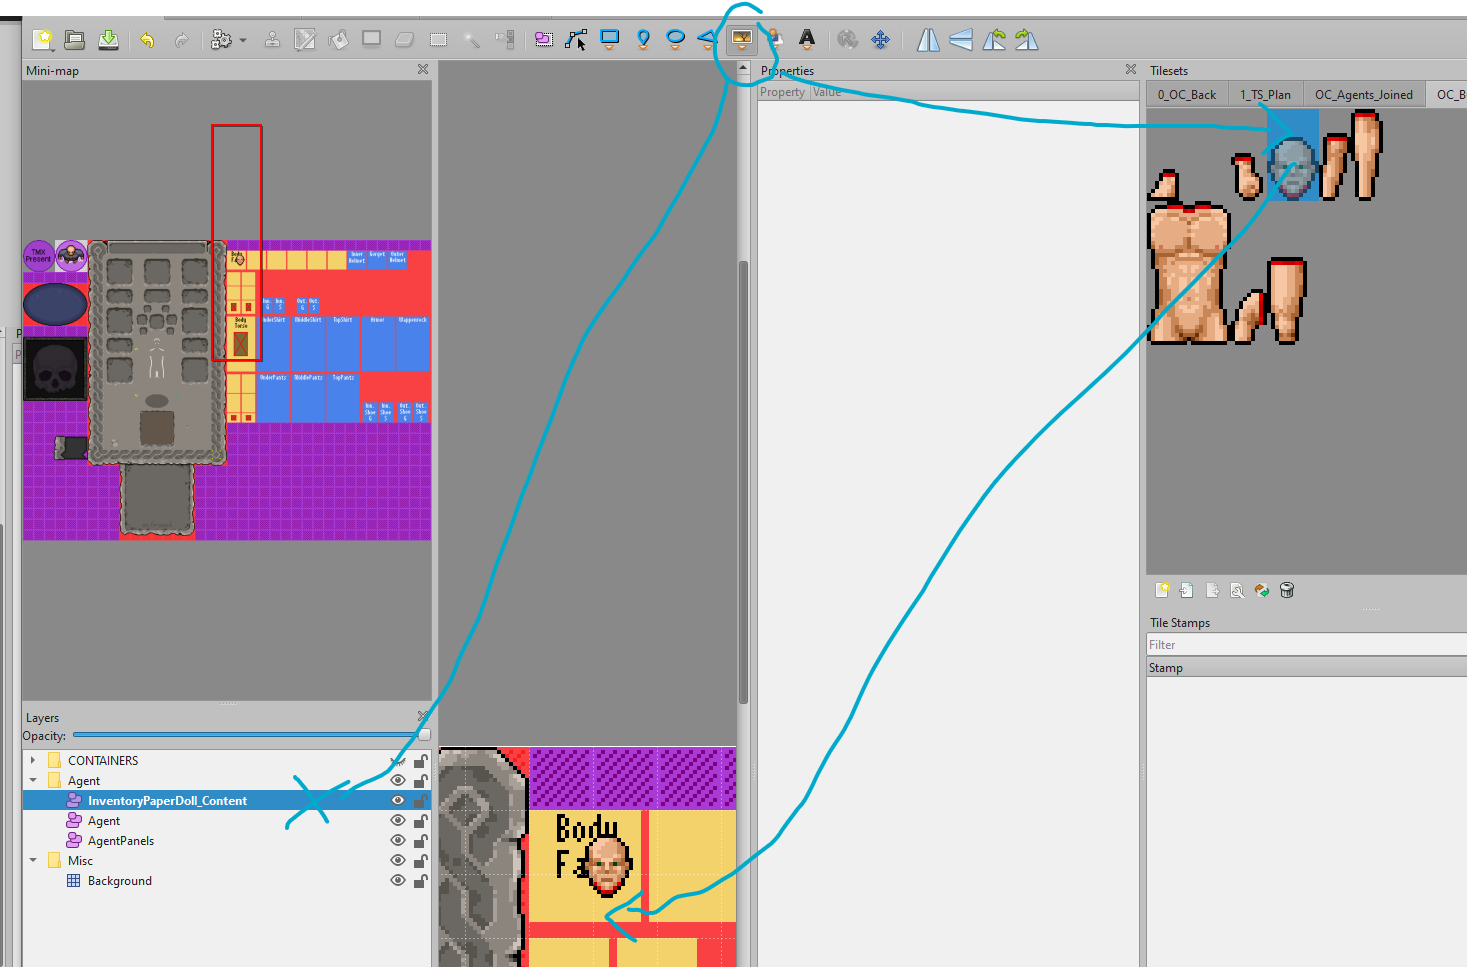Open a file from the toolbar
Screen dimensions: 1467x967
coord(75,40)
